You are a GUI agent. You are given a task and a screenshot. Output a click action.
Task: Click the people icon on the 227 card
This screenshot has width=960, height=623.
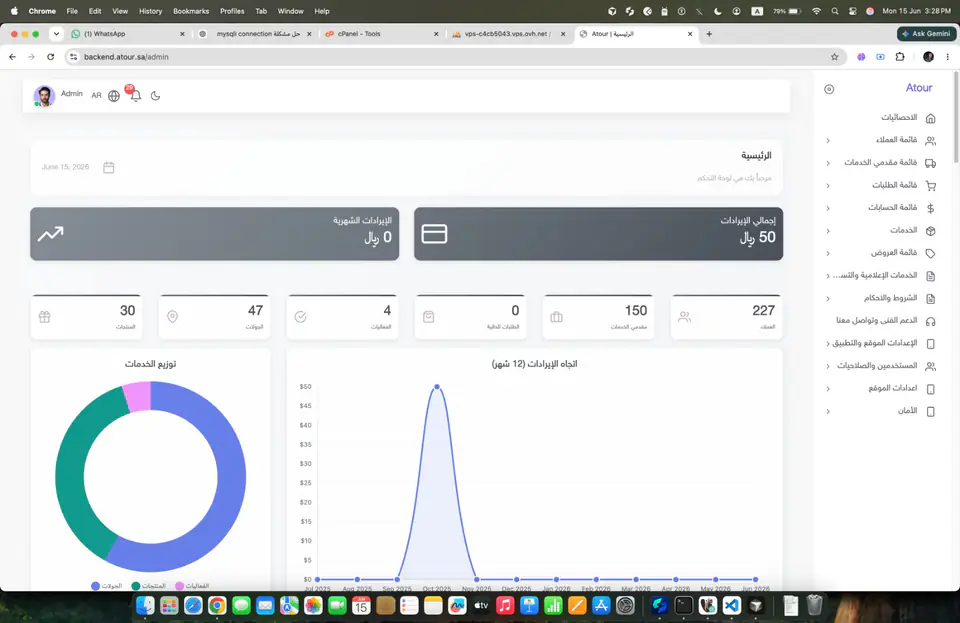click(684, 317)
